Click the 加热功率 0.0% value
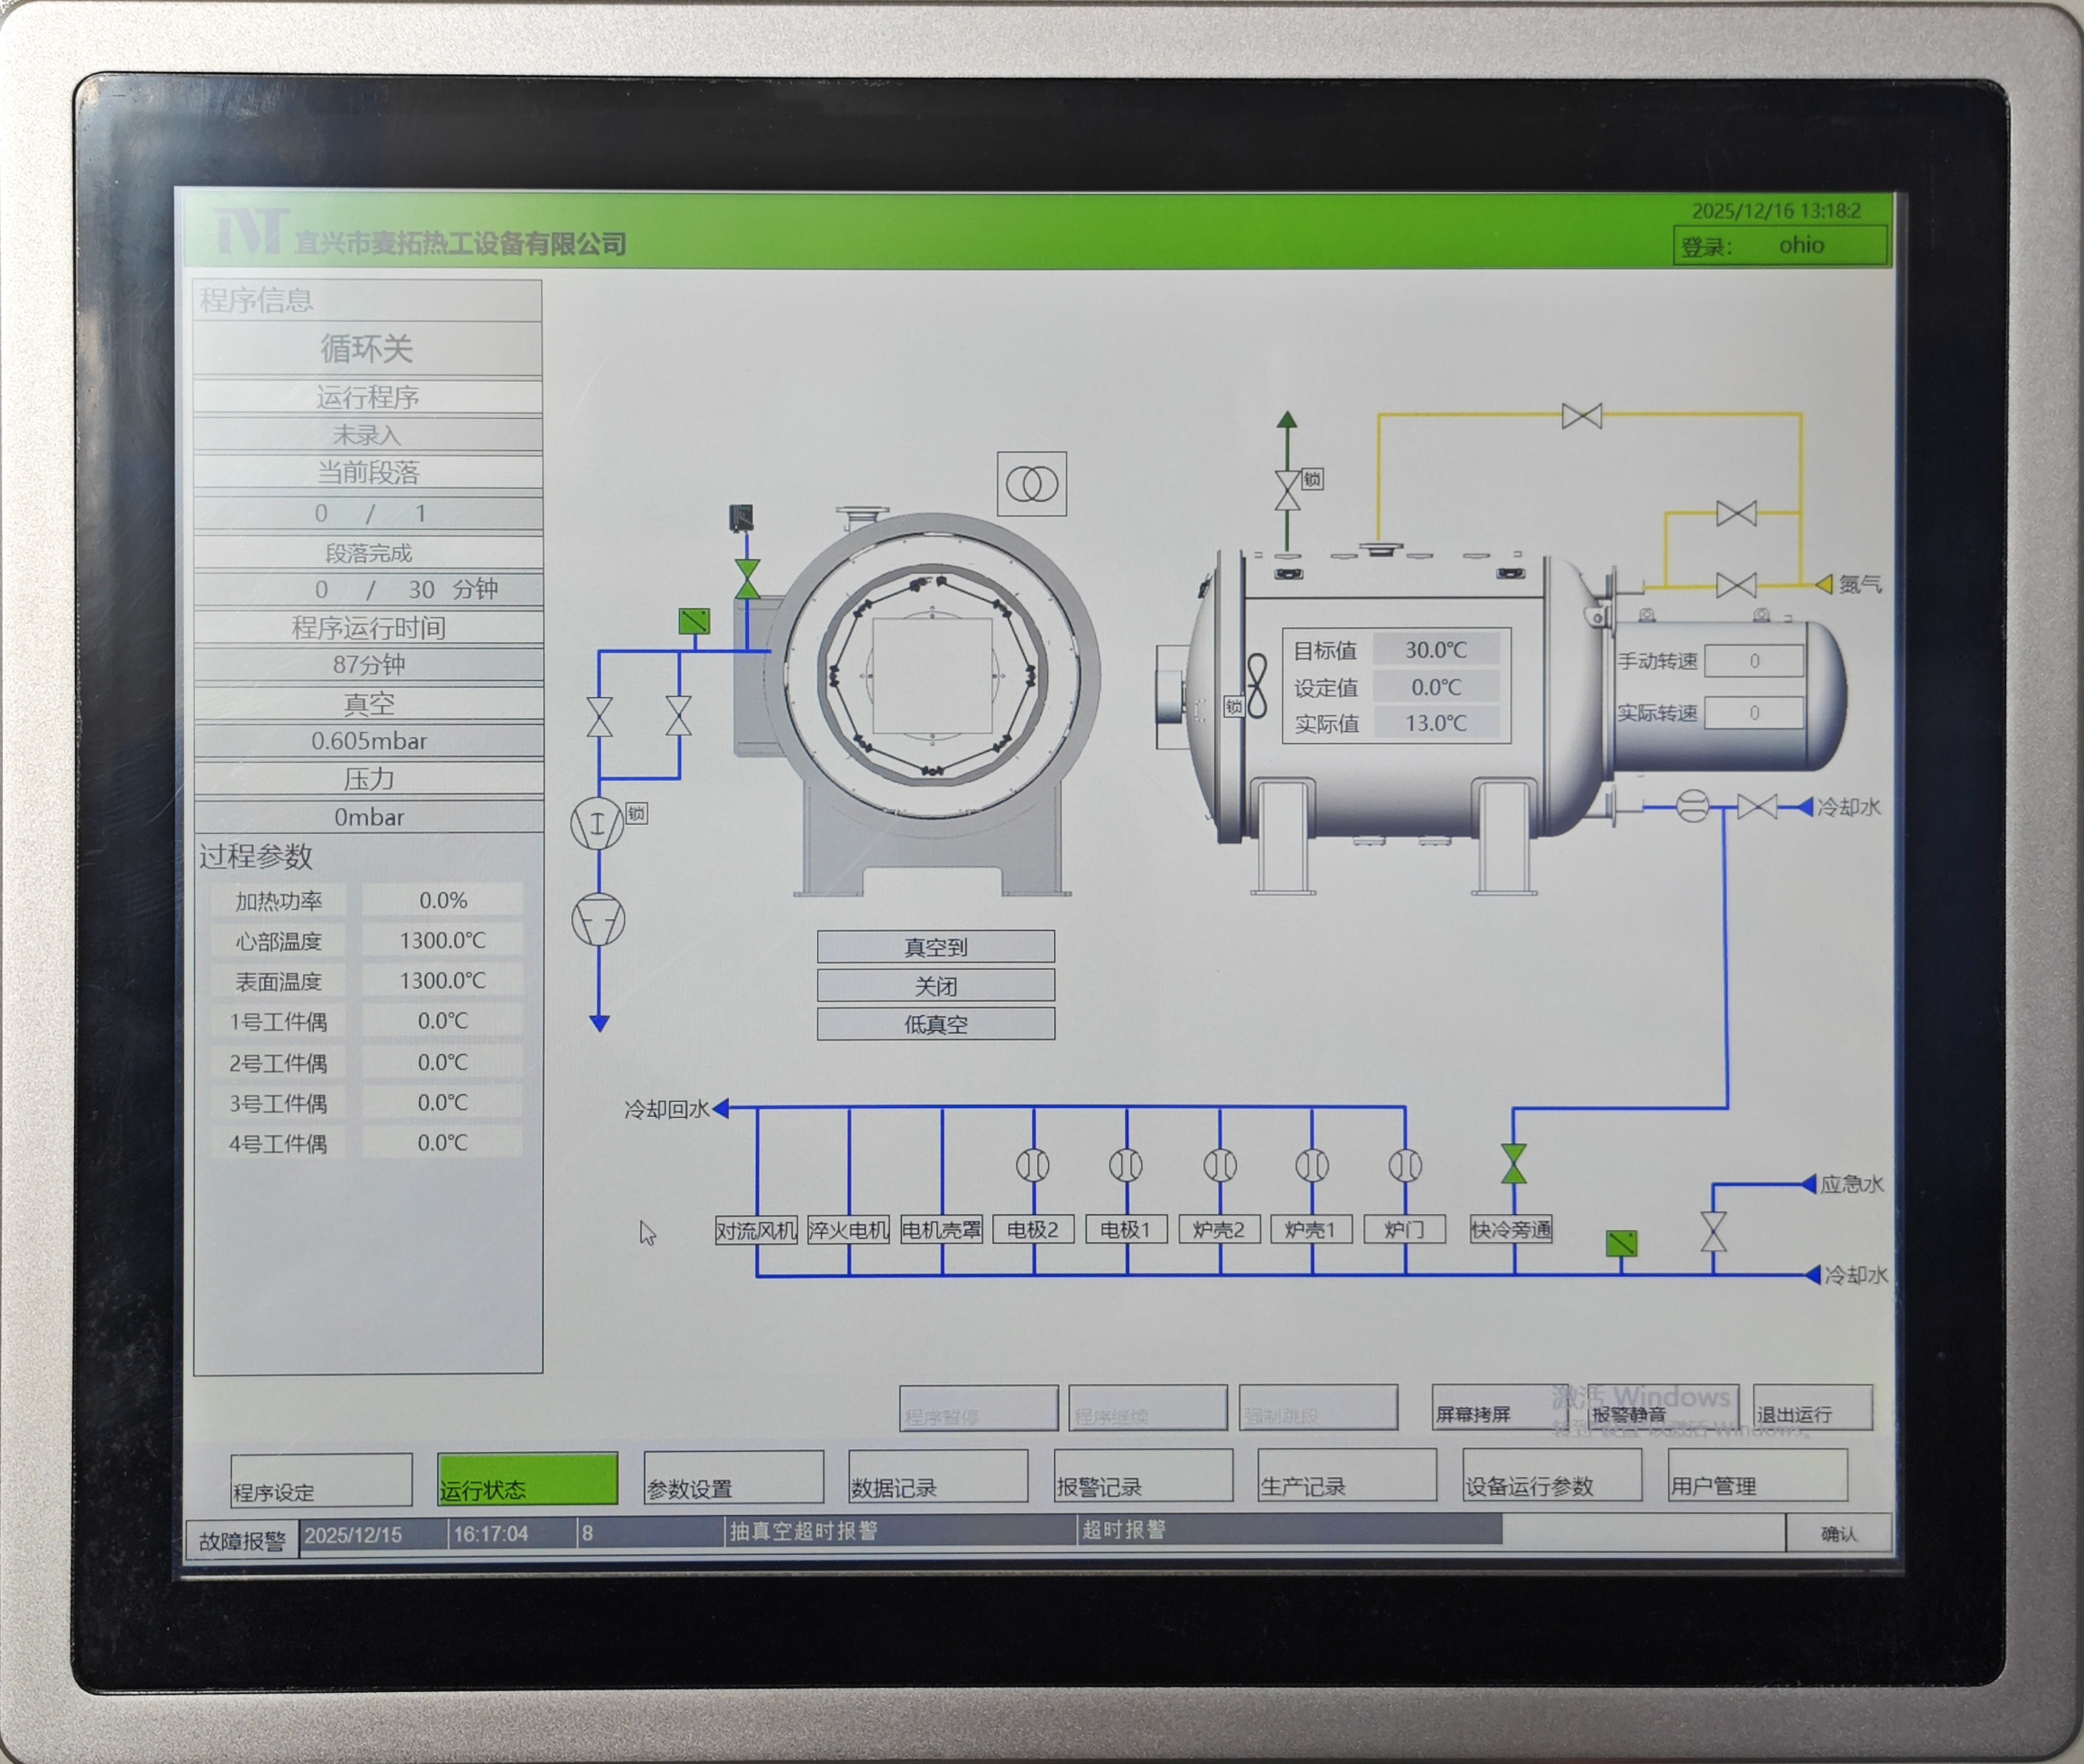The image size is (2084, 1764). pyautogui.click(x=442, y=901)
